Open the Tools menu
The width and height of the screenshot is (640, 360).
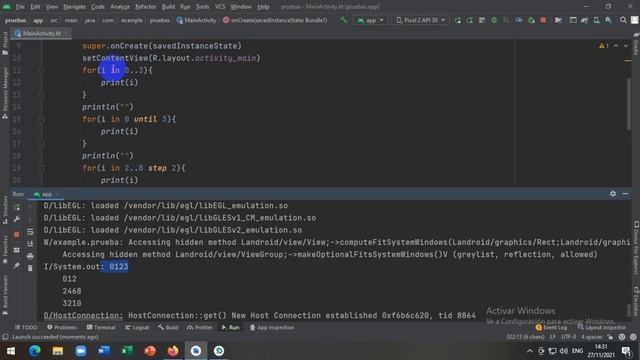(x=202, y=7)
